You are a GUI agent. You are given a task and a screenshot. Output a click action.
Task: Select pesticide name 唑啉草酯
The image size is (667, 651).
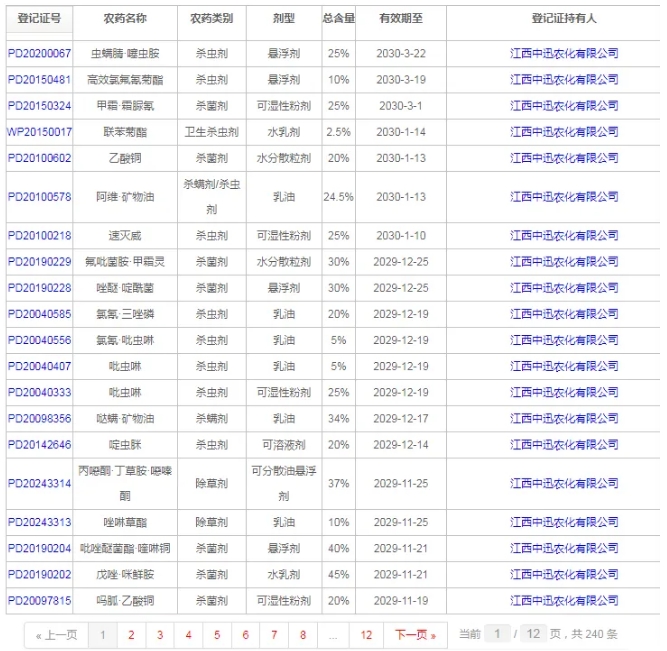click(x=125, y=522)
